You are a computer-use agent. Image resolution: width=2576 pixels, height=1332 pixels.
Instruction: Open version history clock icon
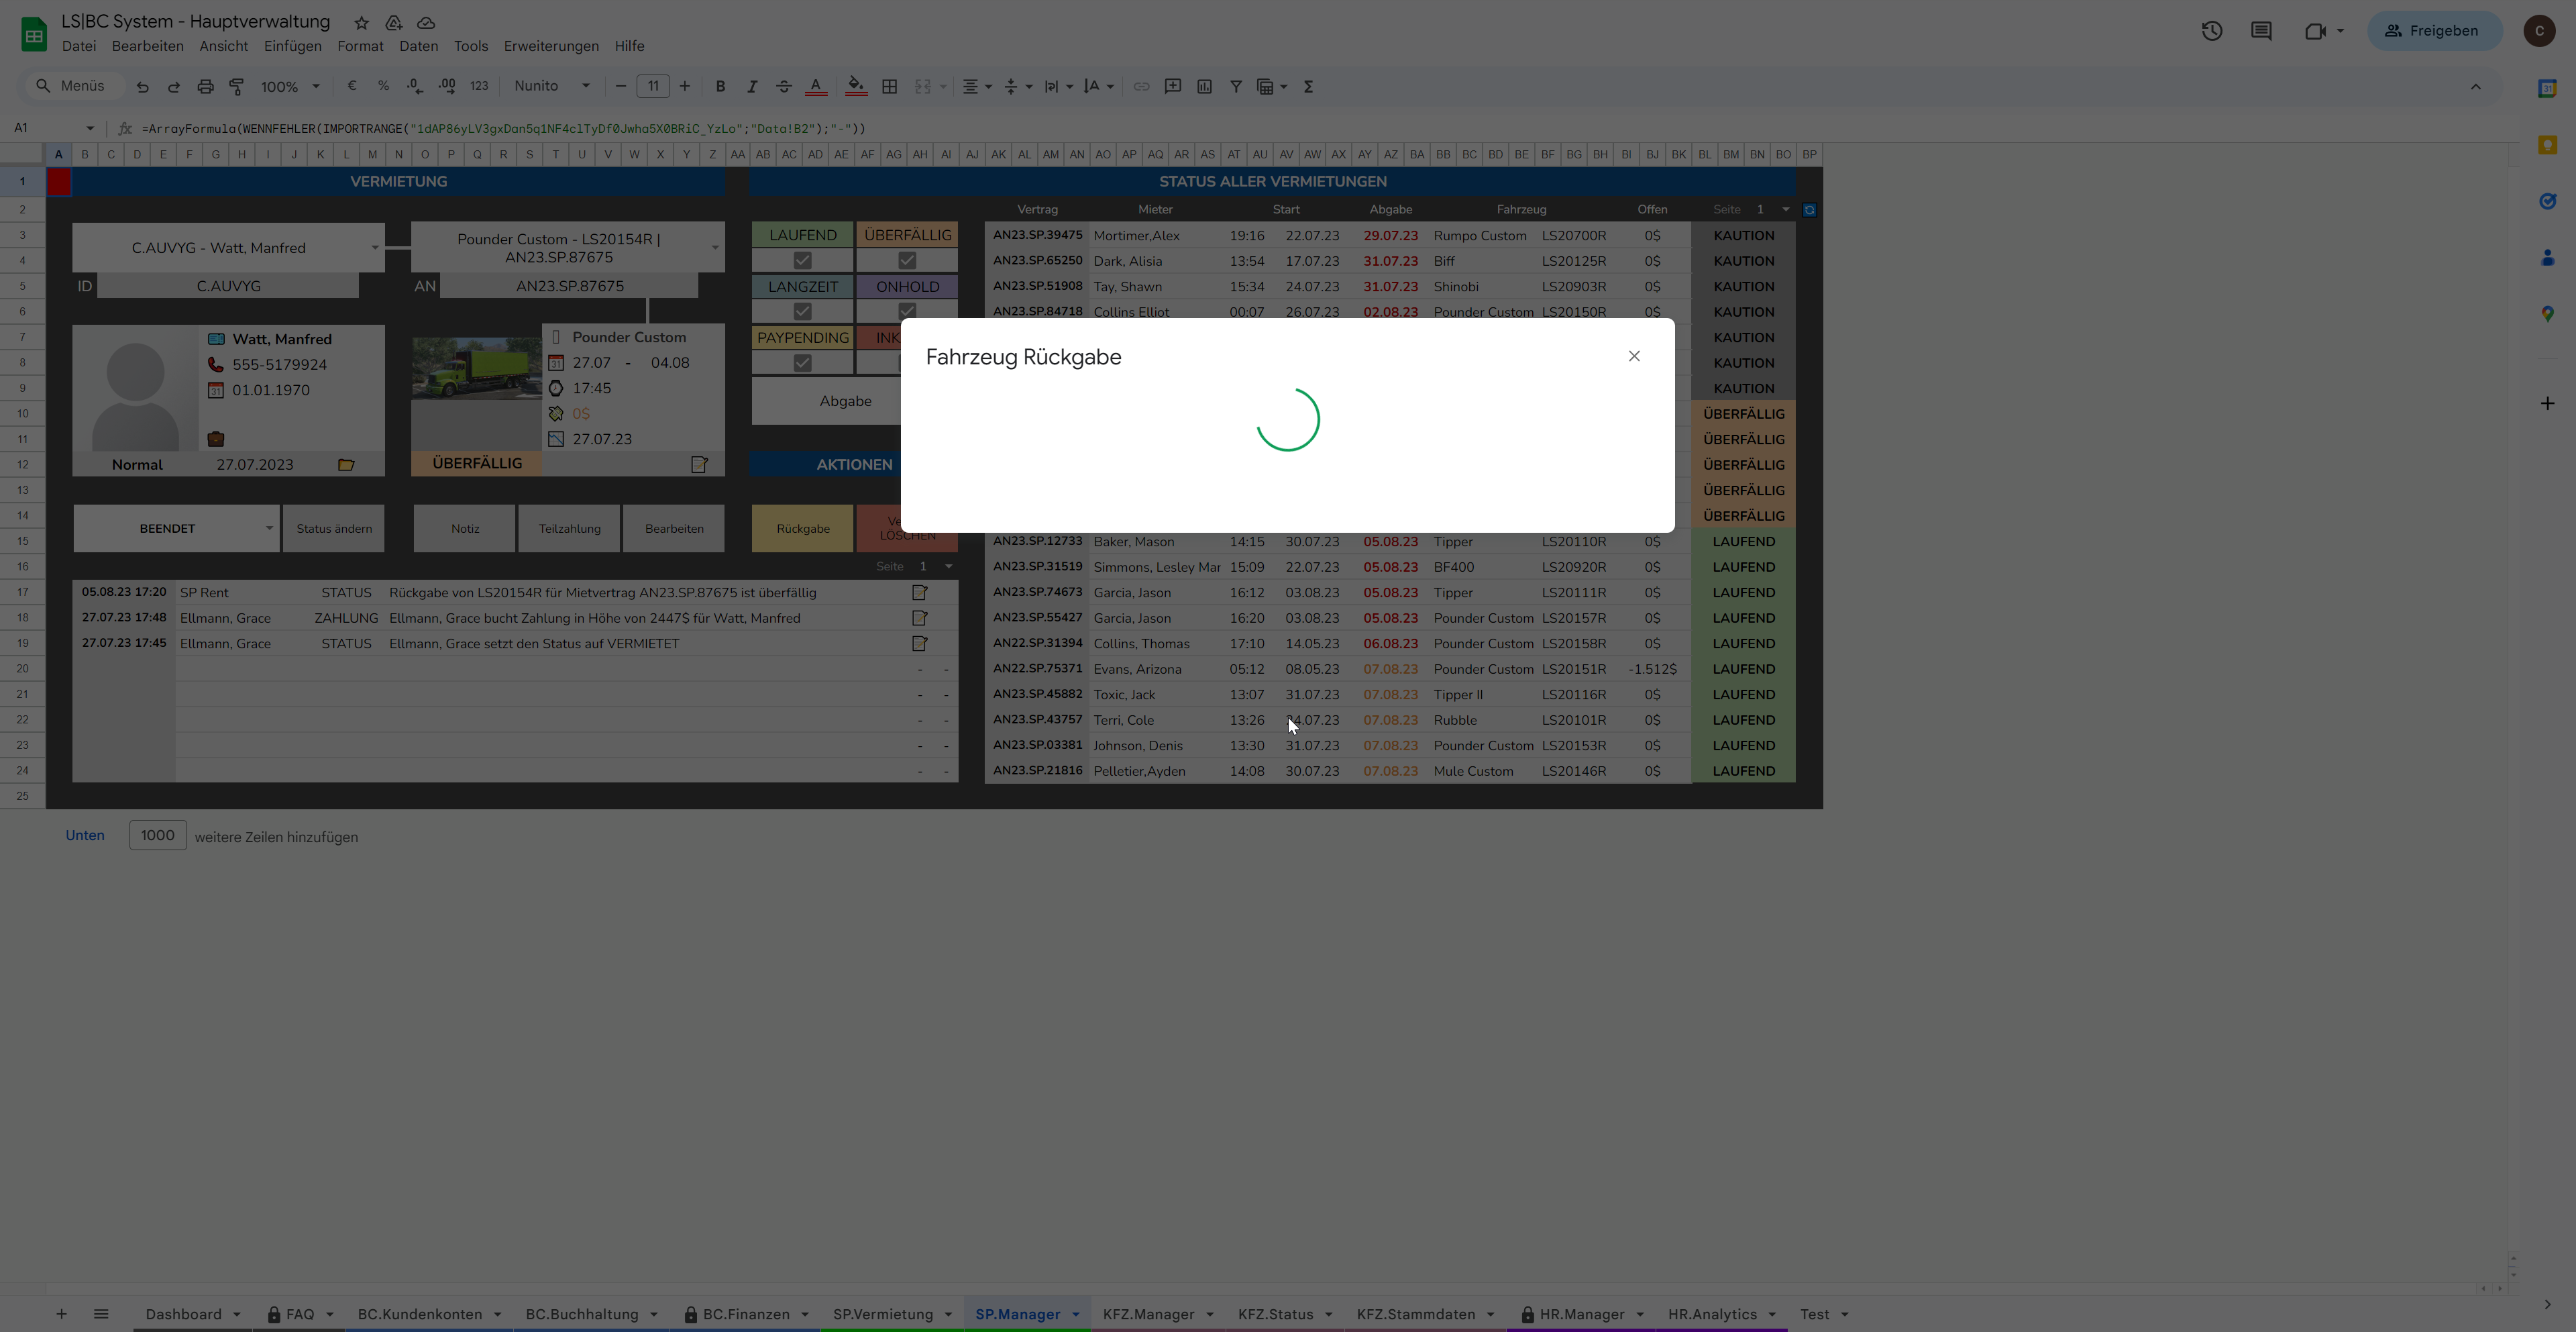click(x=2212, y=31)
